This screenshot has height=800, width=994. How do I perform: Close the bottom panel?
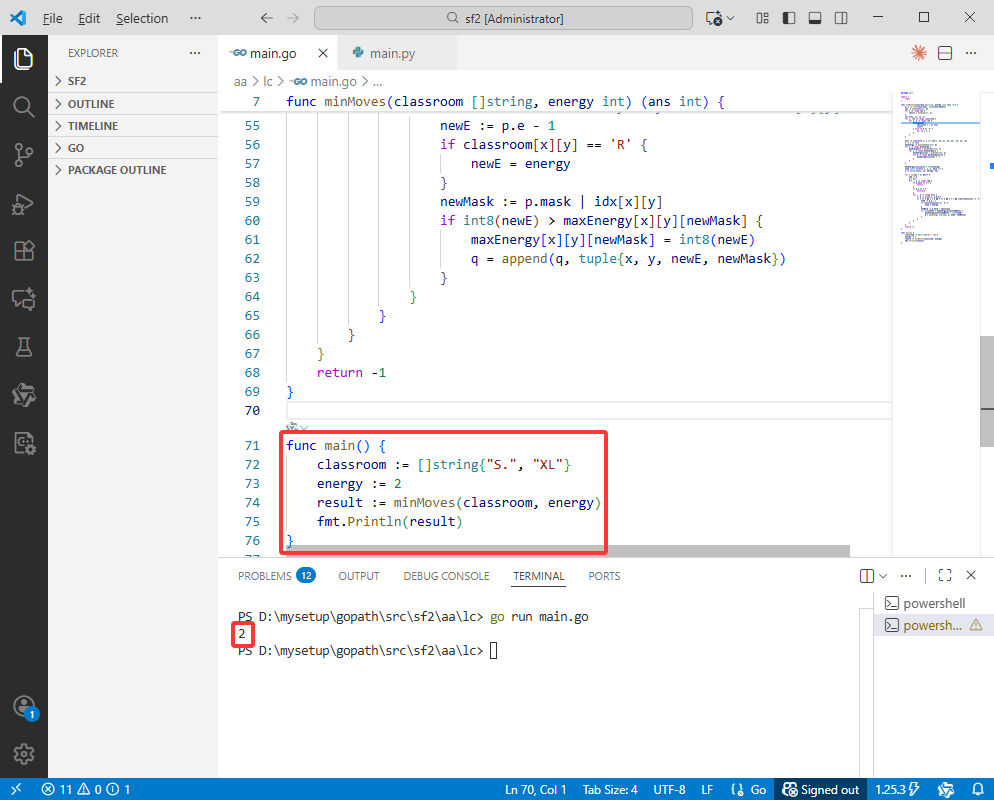[971, 576]
